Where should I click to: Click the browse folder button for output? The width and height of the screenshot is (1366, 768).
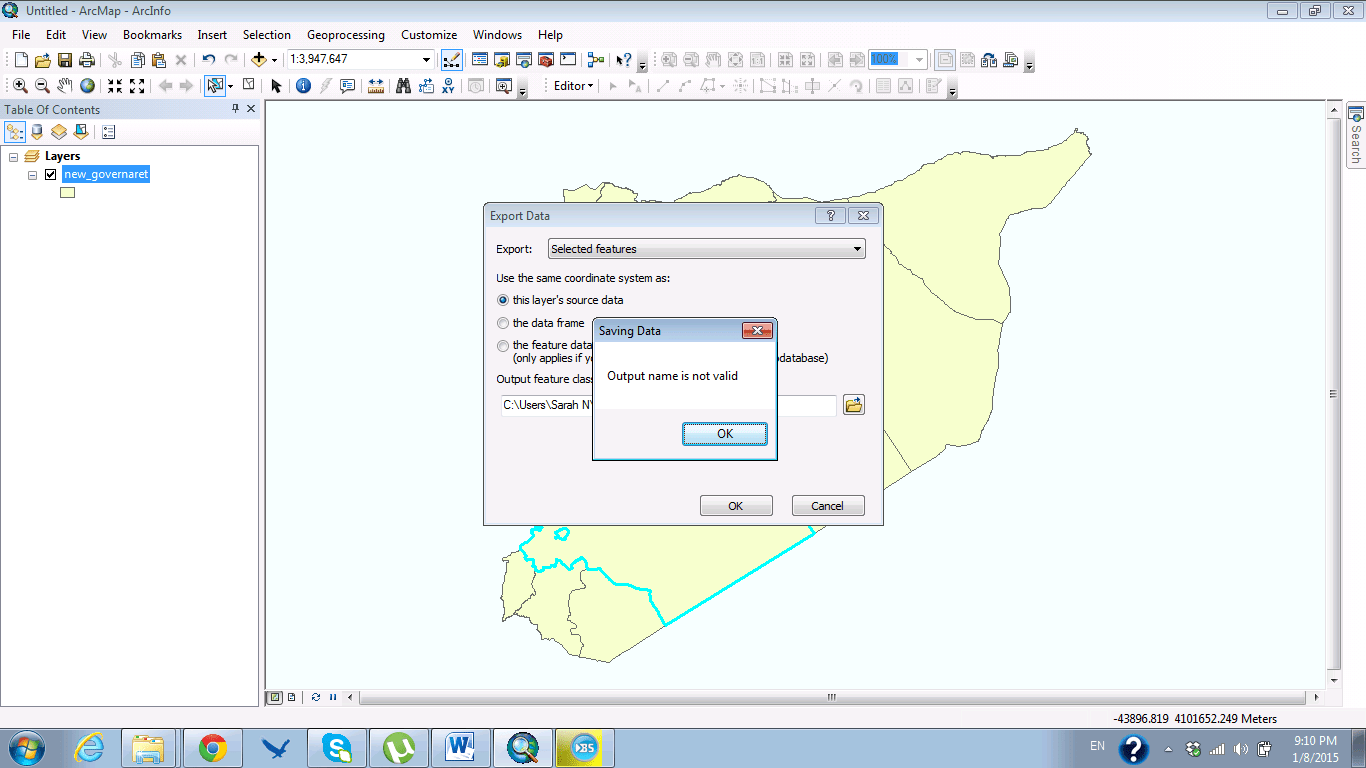854,405
